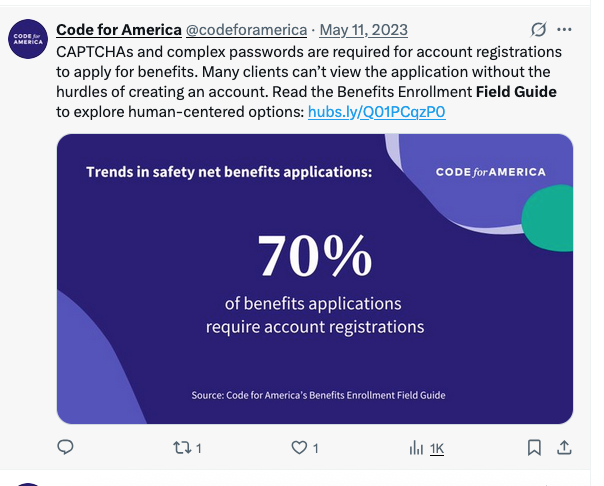Repost this tweet using the arrows icon

point(182,448)
